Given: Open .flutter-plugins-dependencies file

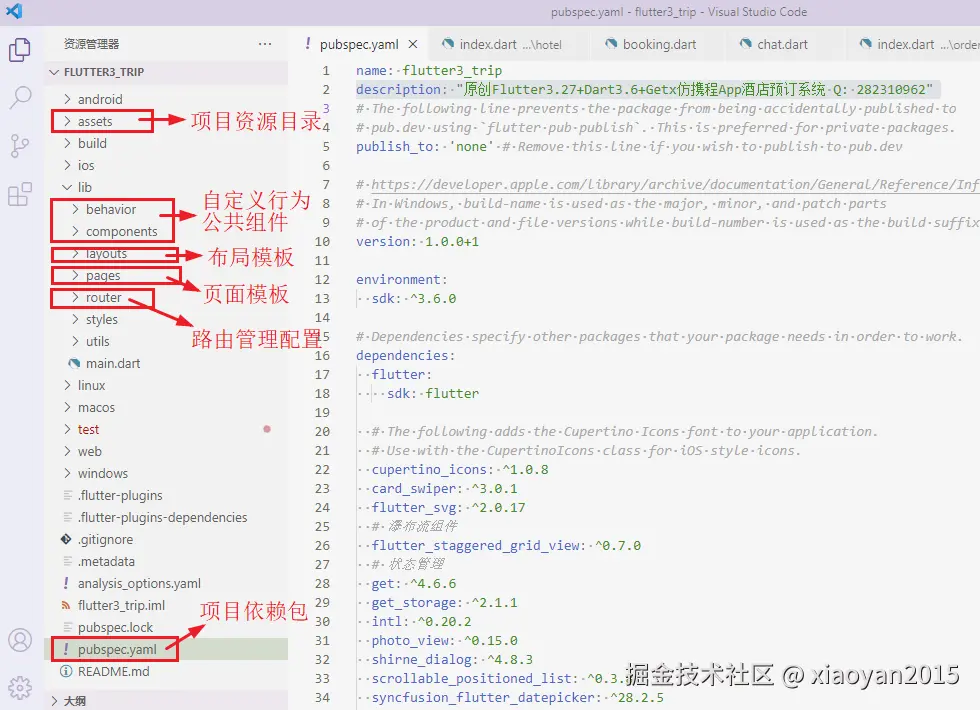Looking at the screenshot, I should (162, 518).
